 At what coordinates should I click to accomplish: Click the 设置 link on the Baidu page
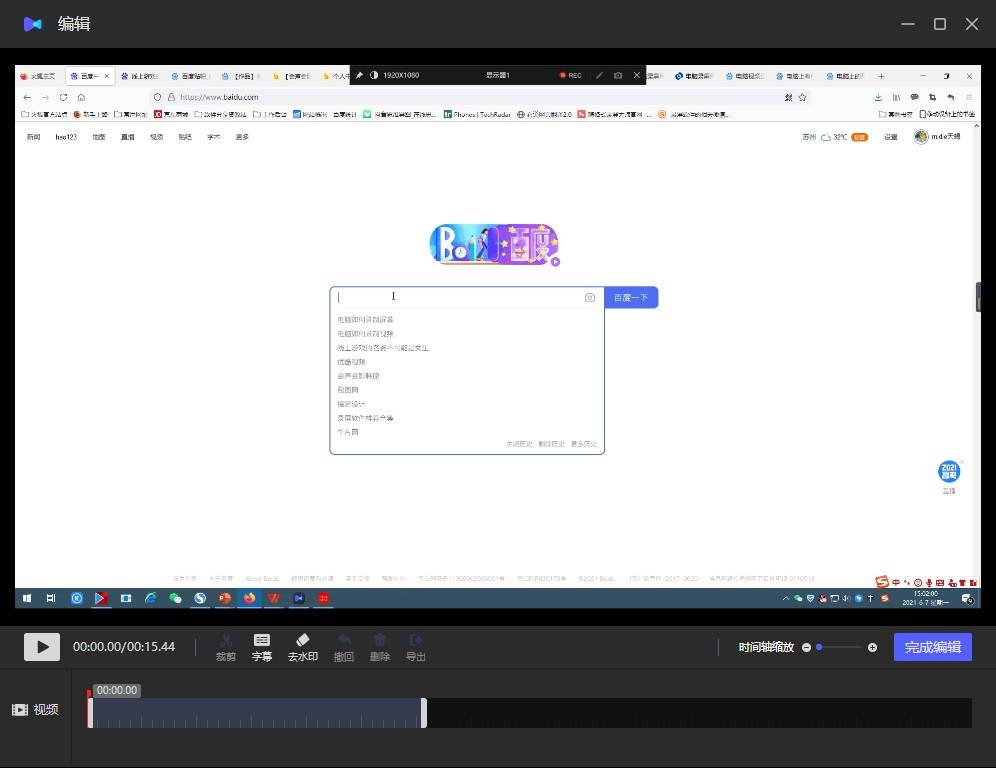point(891,137)
